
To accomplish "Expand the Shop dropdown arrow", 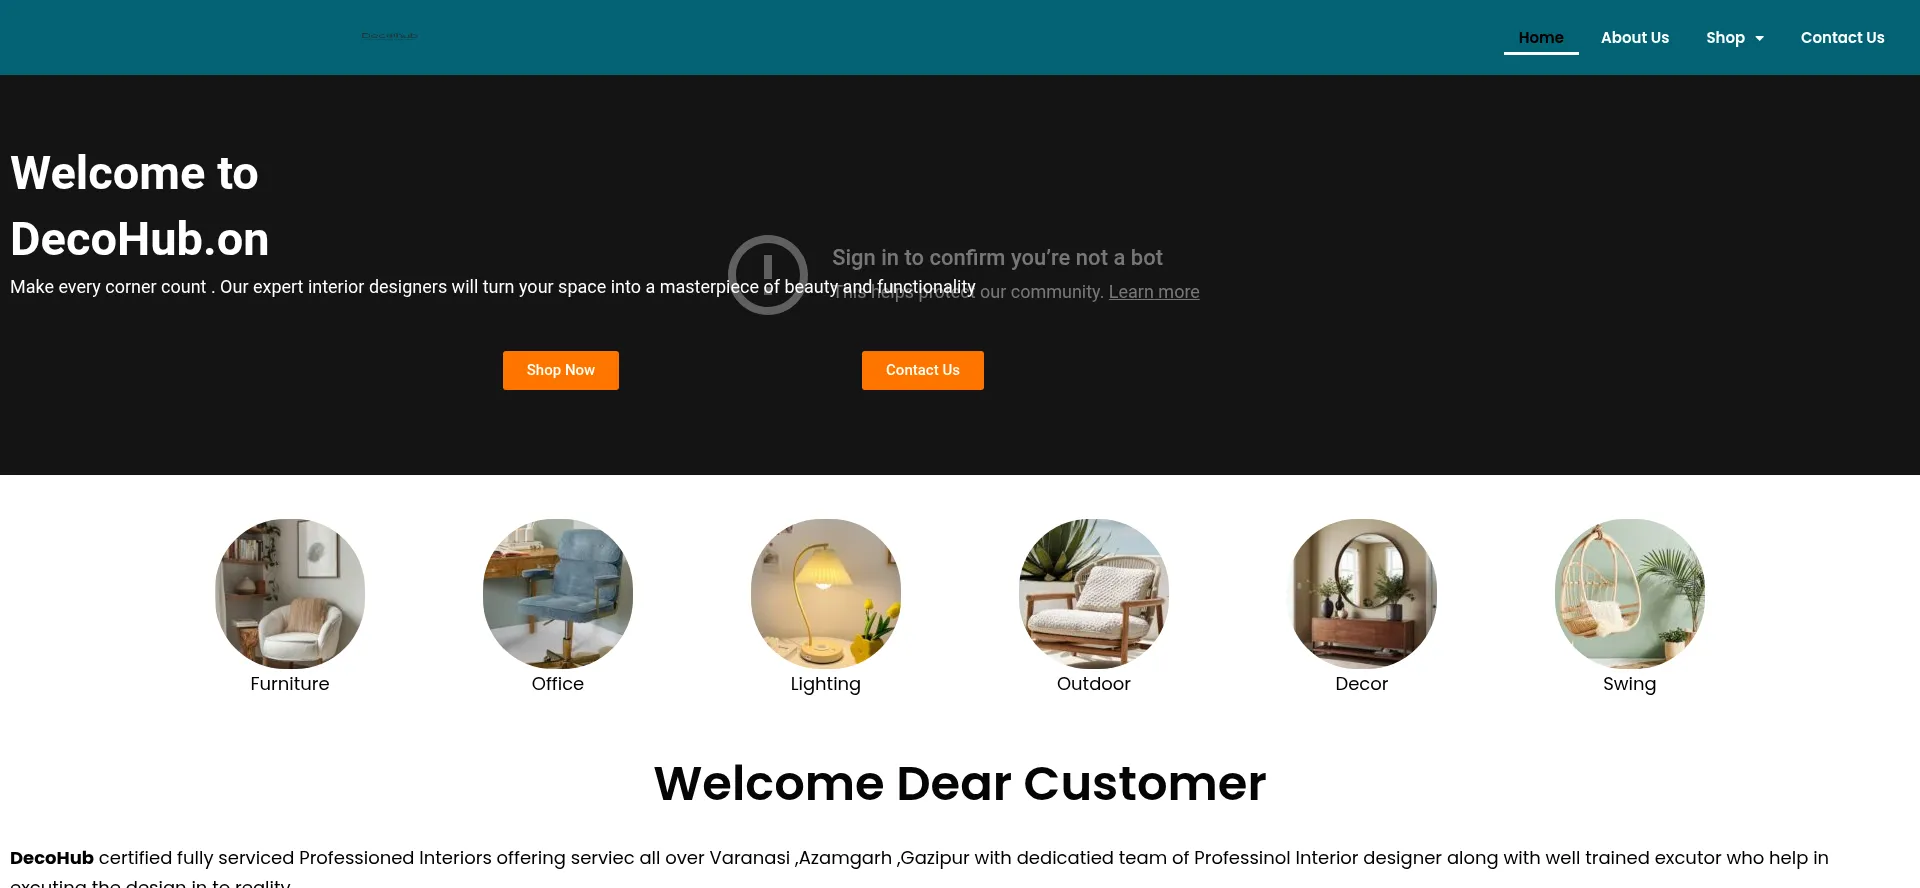I will [x=1759, y=38].
